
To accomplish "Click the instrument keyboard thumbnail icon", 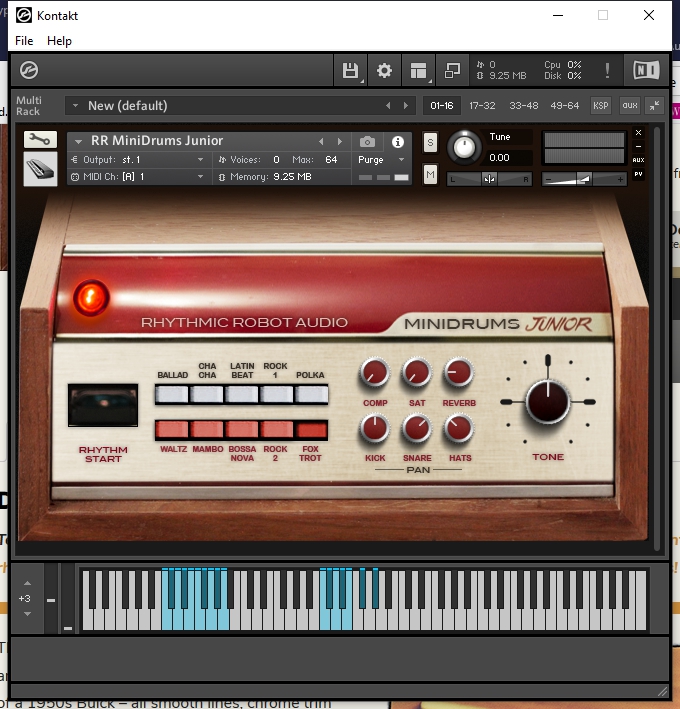I will click(40, 169).
